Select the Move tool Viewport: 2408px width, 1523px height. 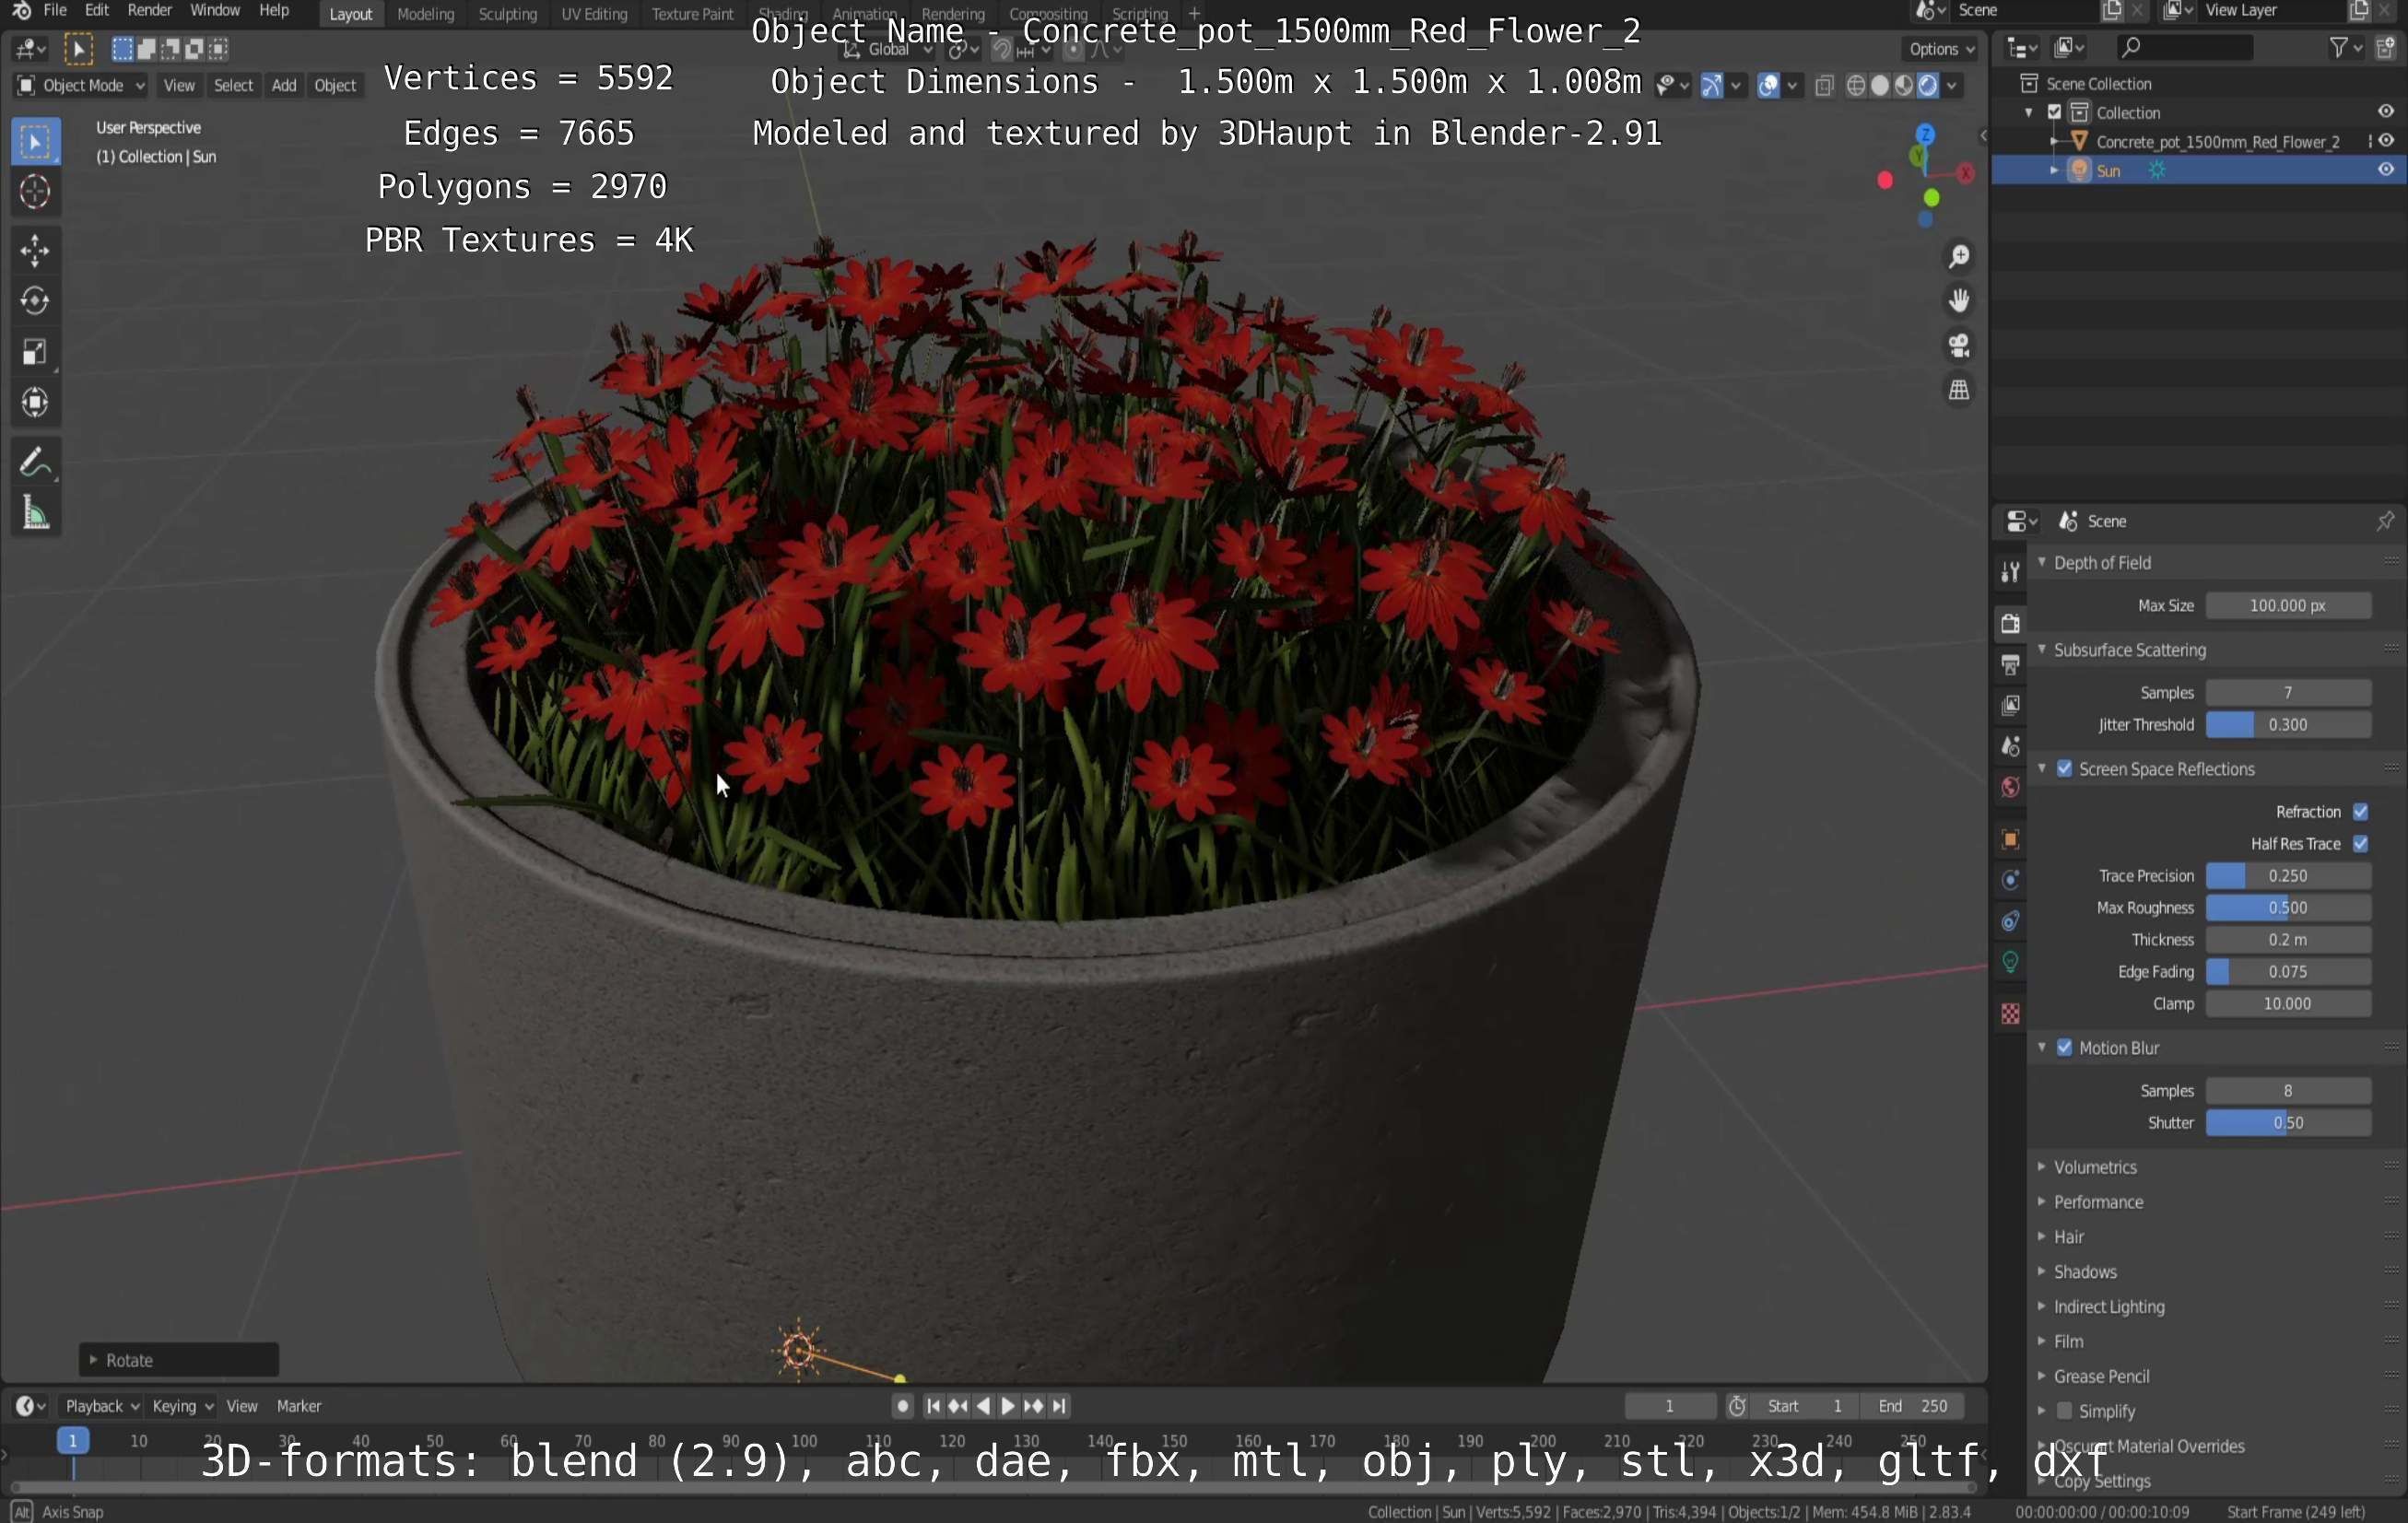tap(35, 250)
